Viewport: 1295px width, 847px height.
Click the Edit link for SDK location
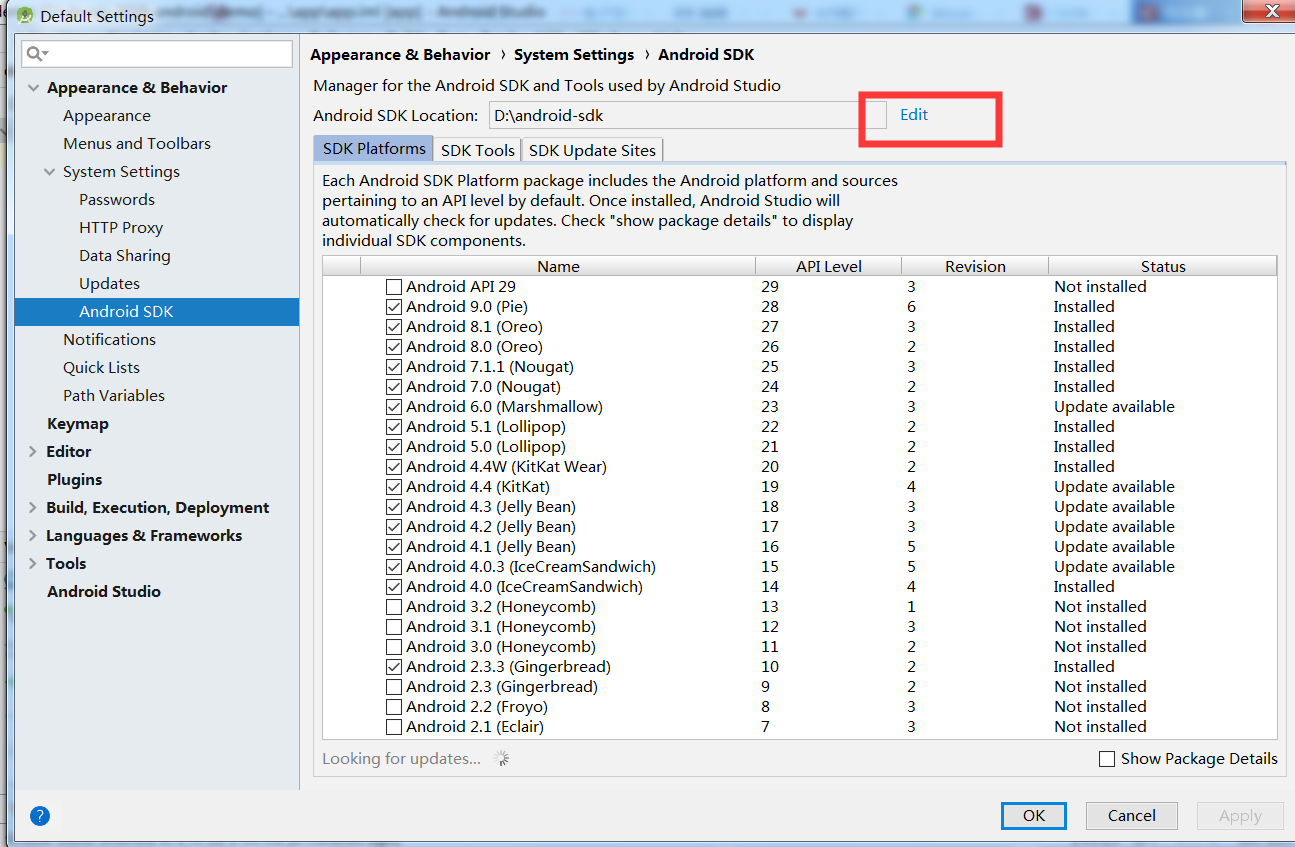point(914,115)
